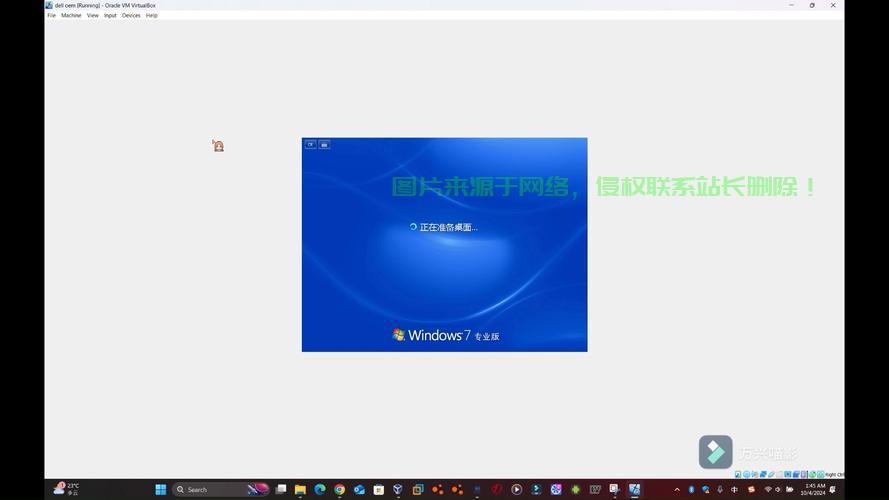This screenshot has height=500, width=889.
Task: Click the Bluetooth tray icon
Action: [691, 489]
